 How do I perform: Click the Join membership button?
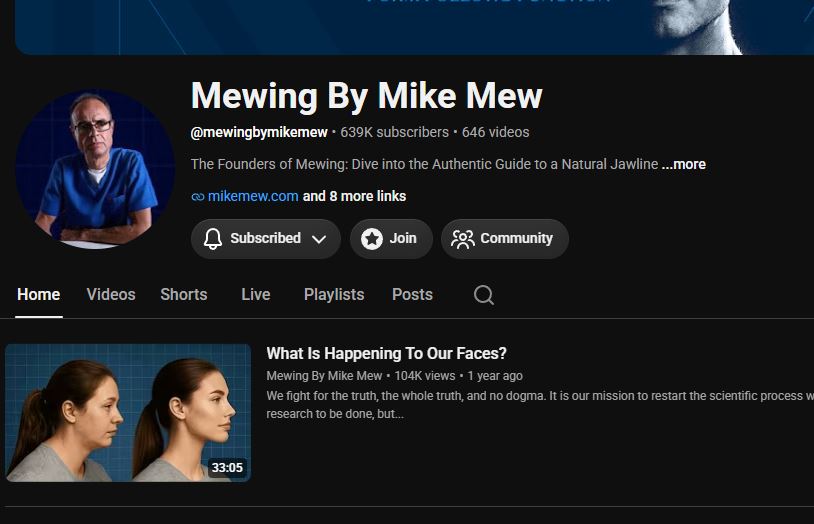coord(391,239)
